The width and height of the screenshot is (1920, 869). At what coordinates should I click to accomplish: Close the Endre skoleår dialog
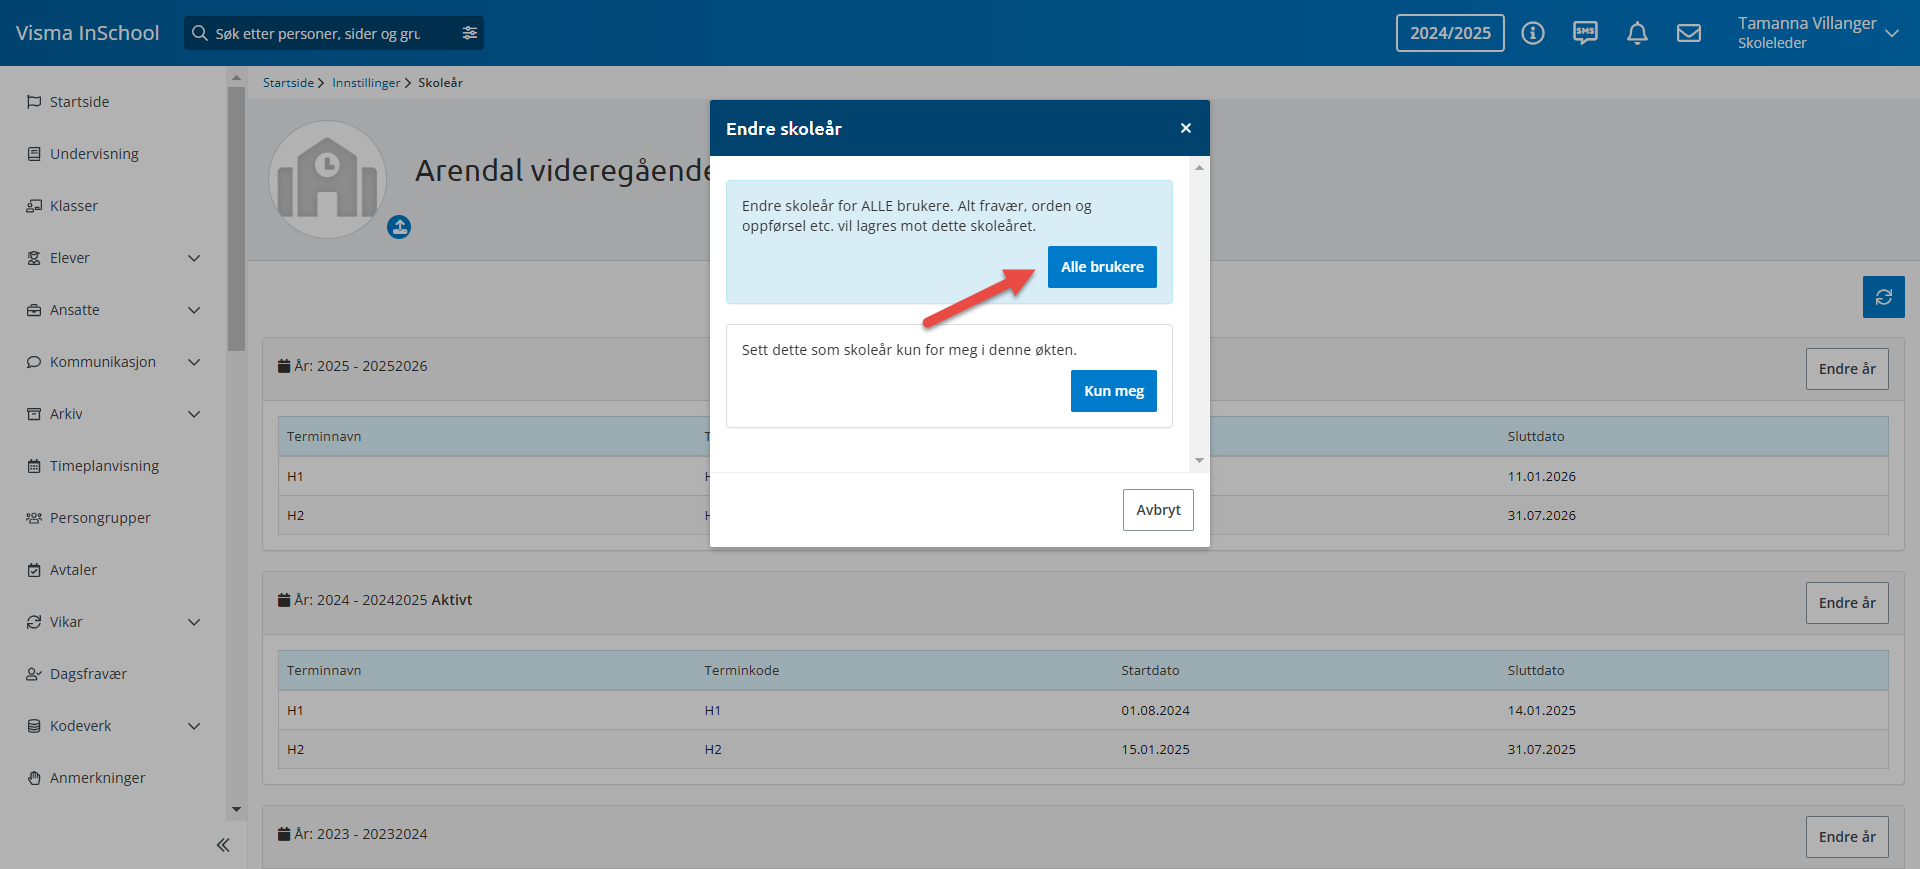tap(1185, 128)
